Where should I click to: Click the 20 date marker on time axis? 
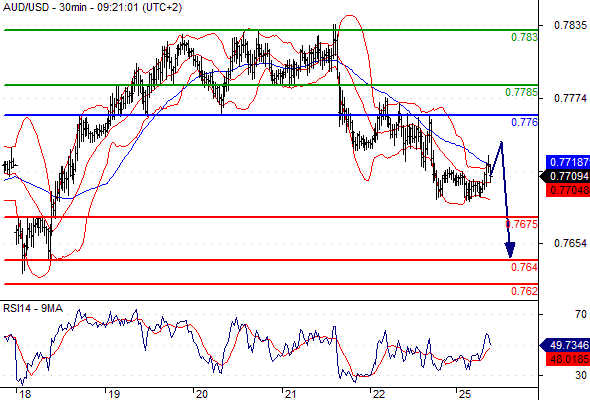point(202,394)
